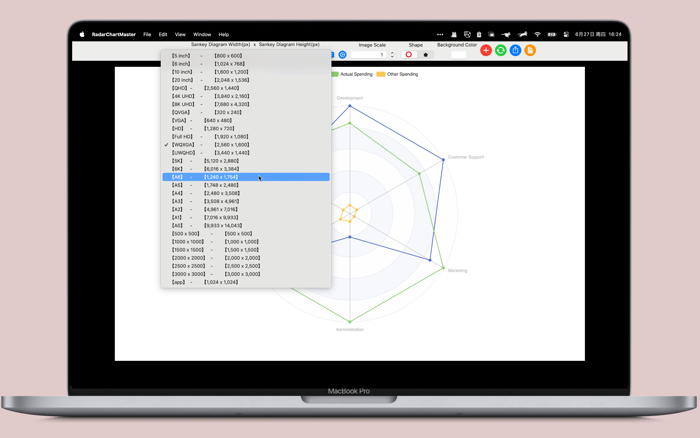
Task: Choose the QVGA 320 x 240 preset
Action: [x=246, y=113]
